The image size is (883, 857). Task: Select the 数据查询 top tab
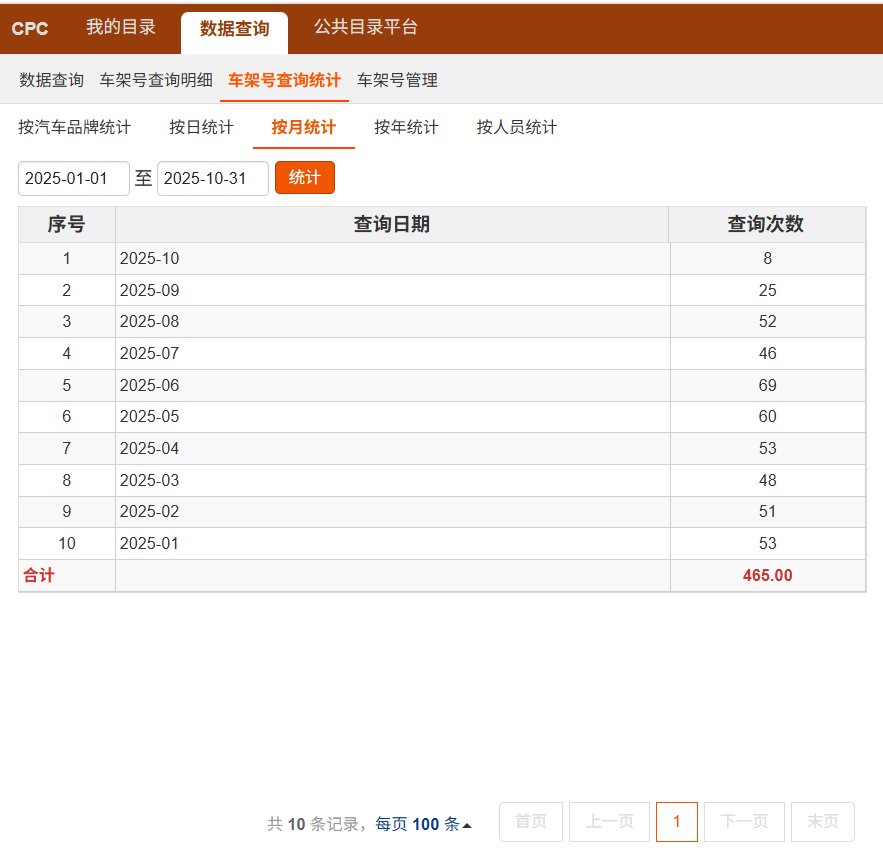(x=234, y=30)
